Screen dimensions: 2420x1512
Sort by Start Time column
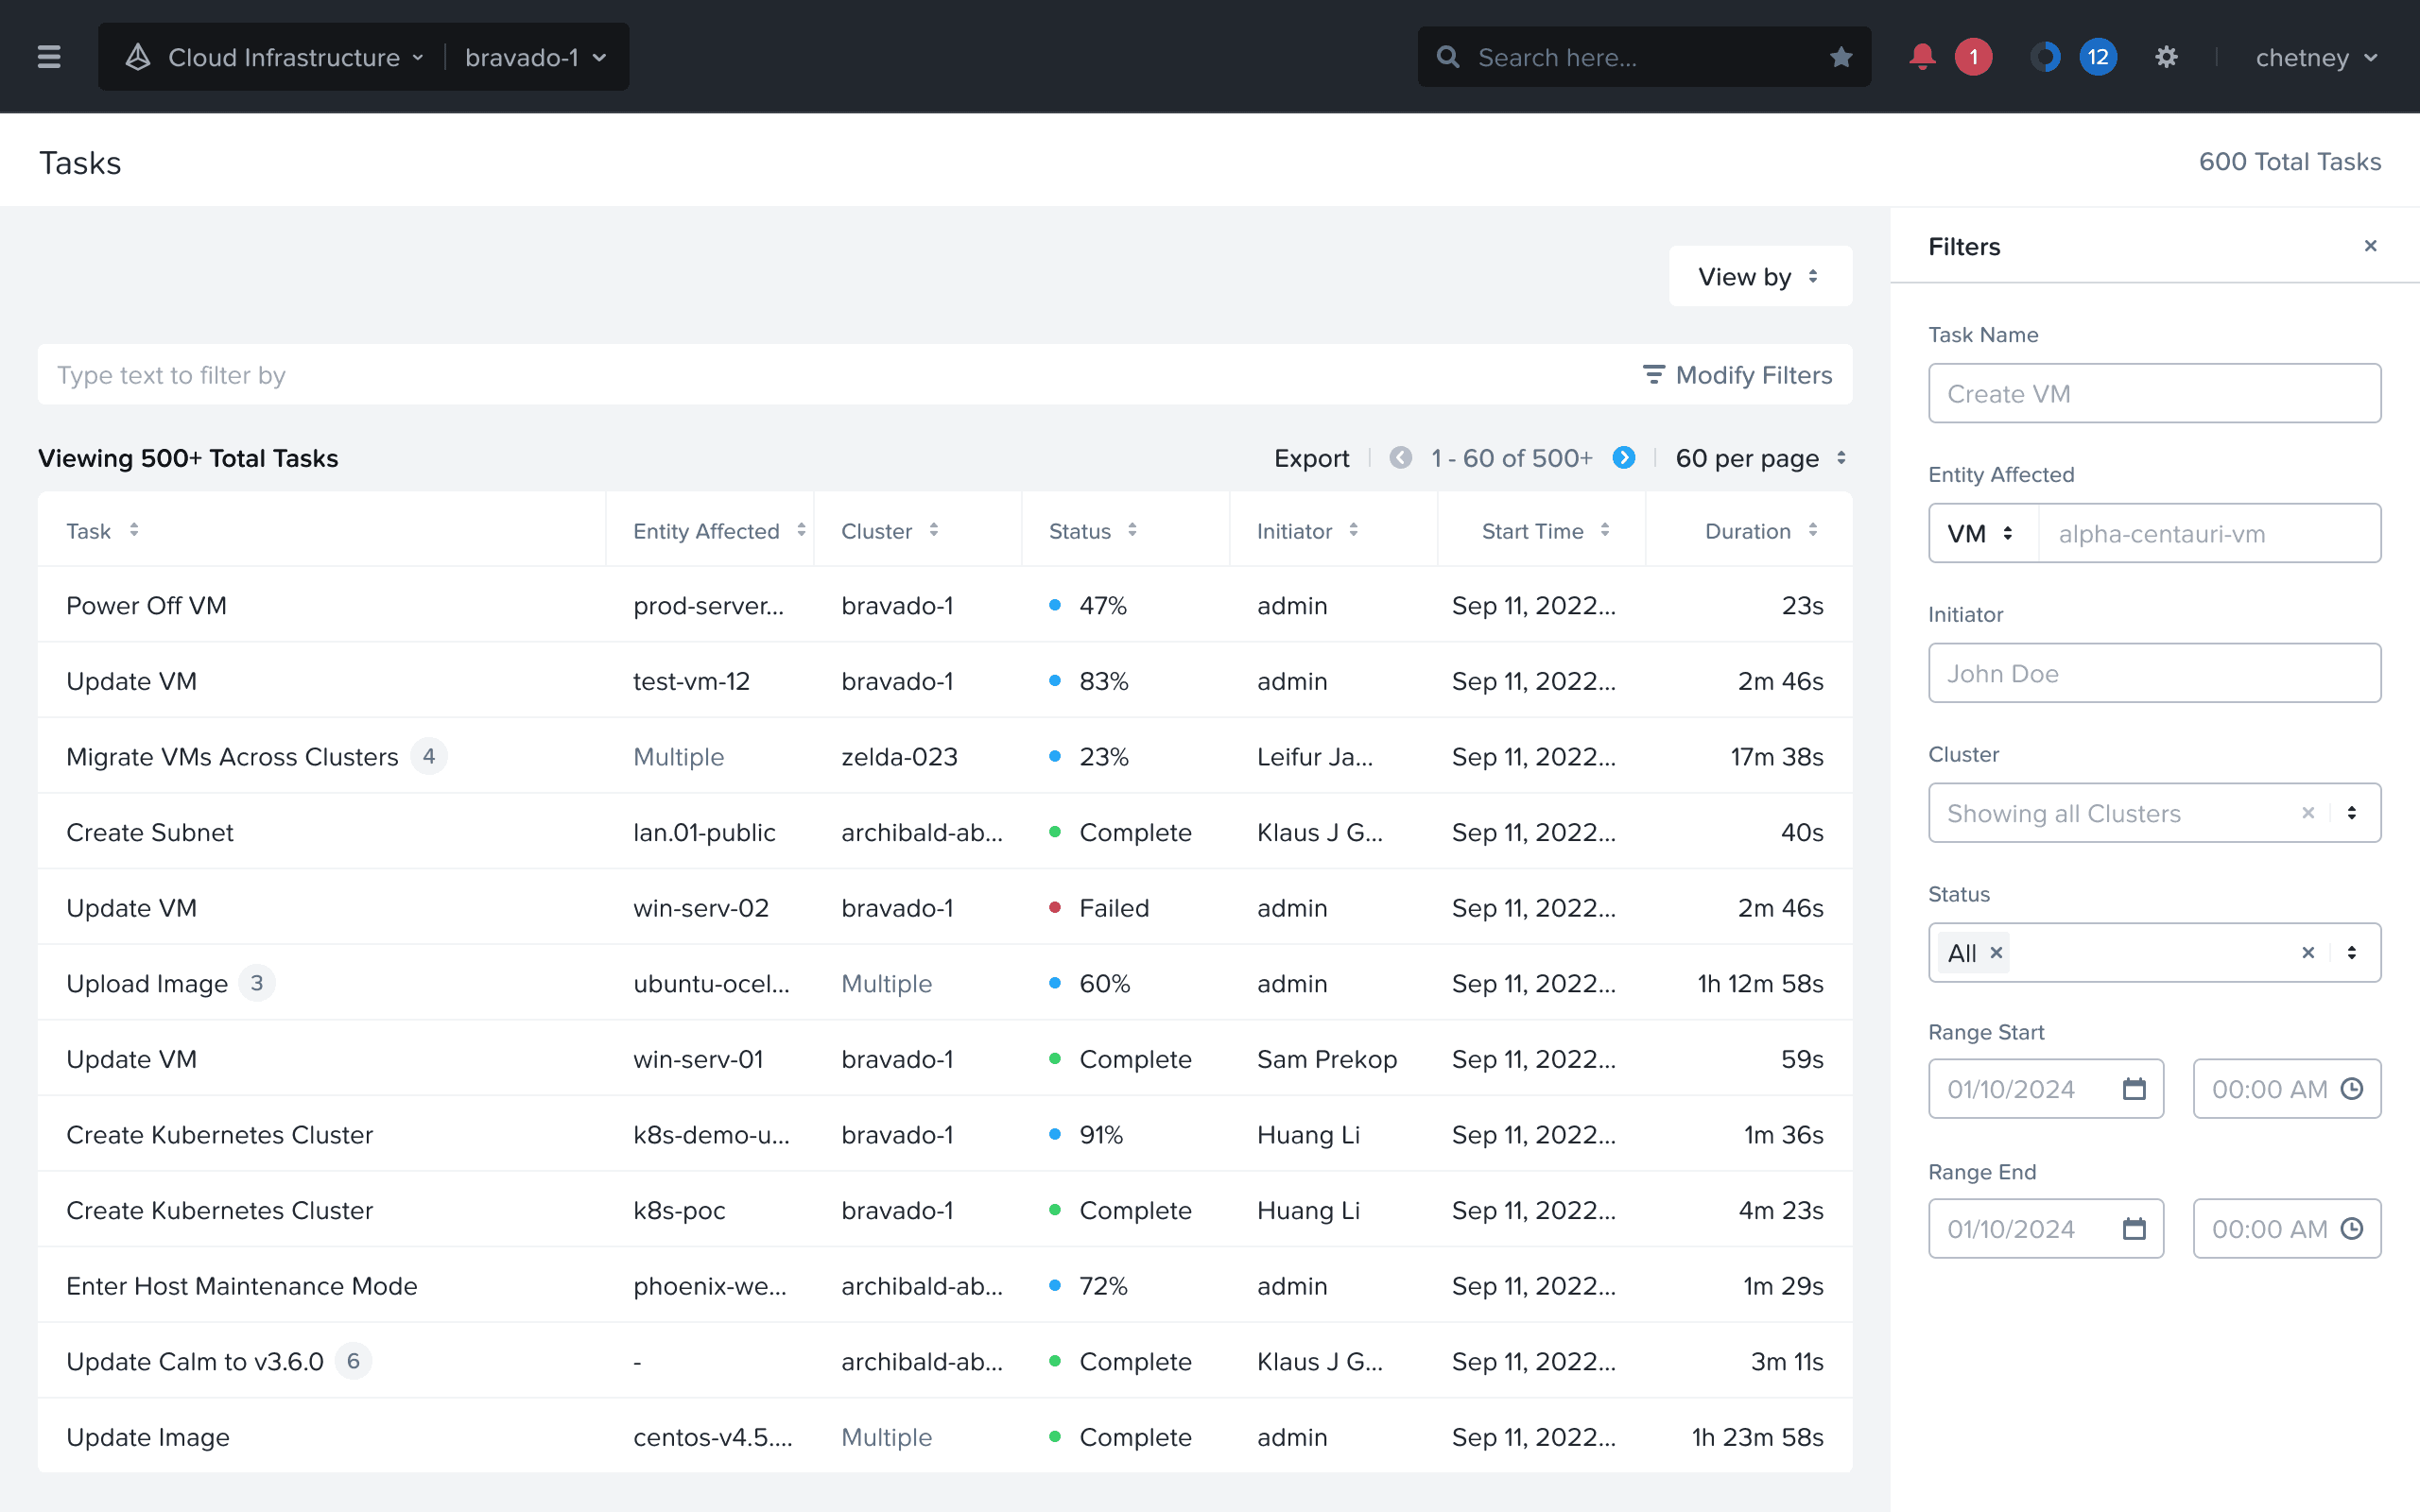coord(1604,531)
